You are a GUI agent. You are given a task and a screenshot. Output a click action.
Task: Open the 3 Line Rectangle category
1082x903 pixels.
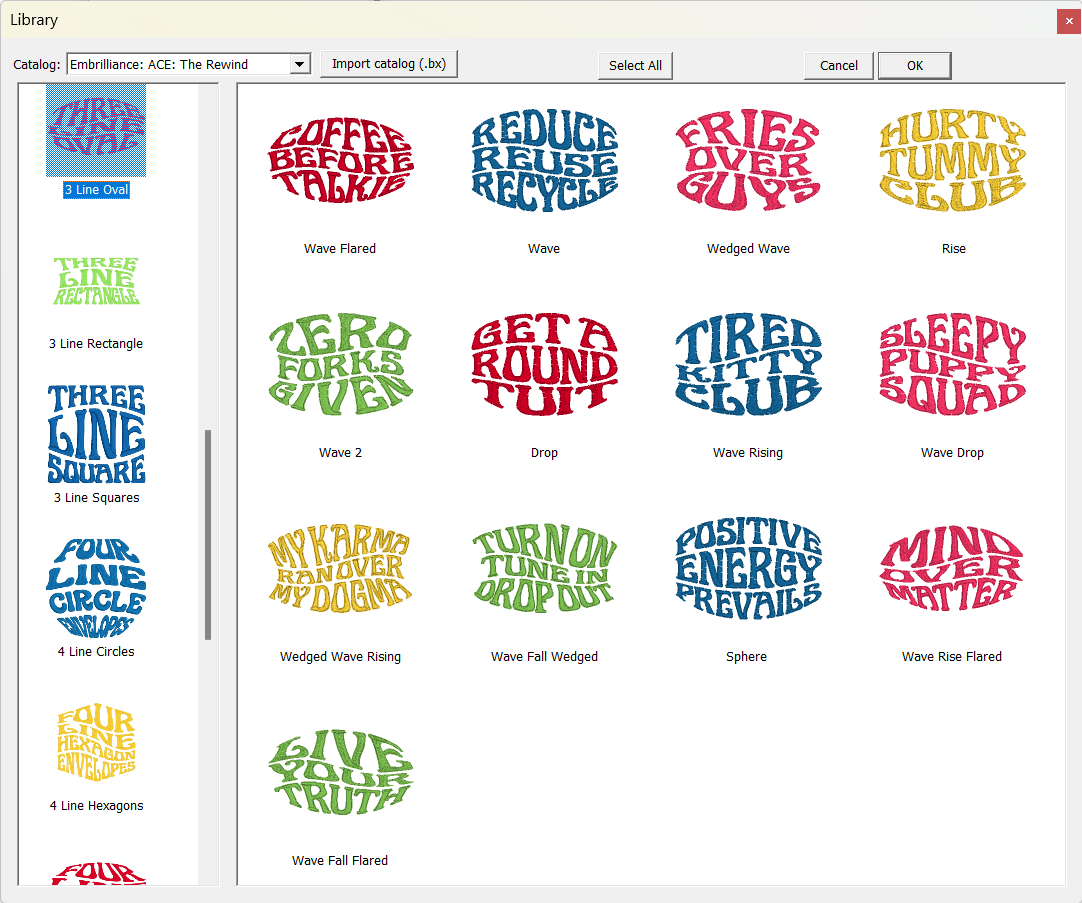[x=96, y=281]
